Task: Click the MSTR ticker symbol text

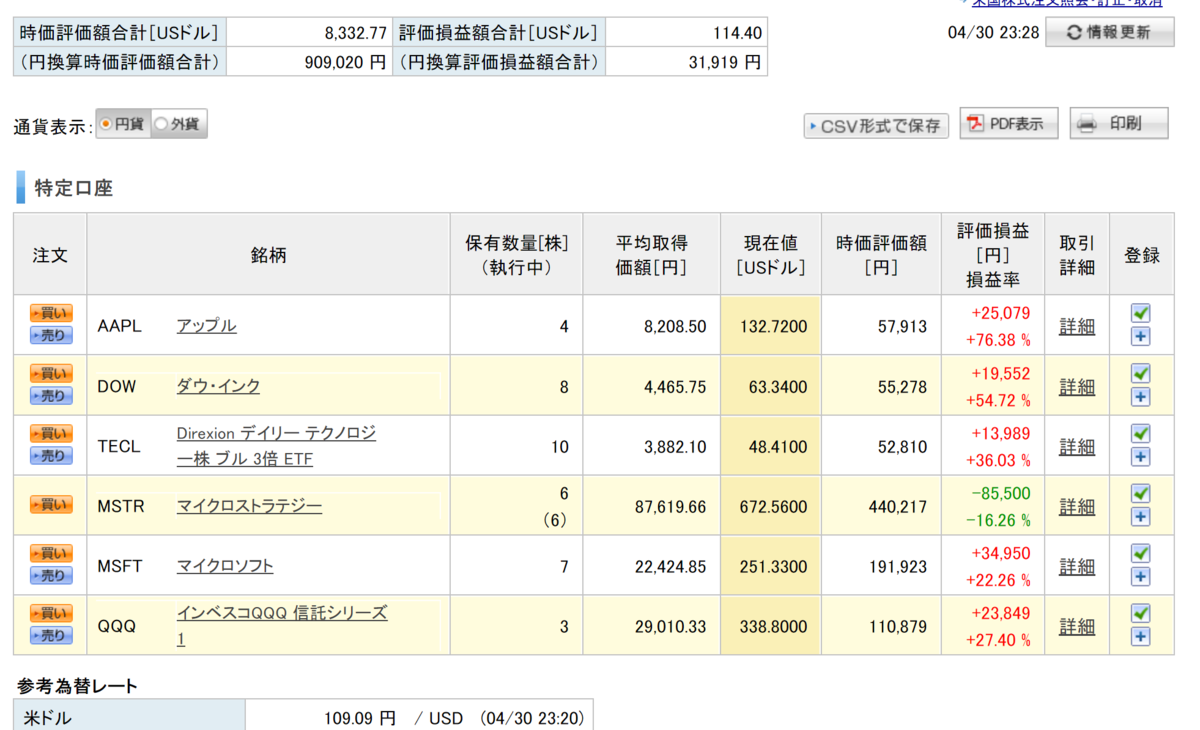Action: [x=121, y=506]
